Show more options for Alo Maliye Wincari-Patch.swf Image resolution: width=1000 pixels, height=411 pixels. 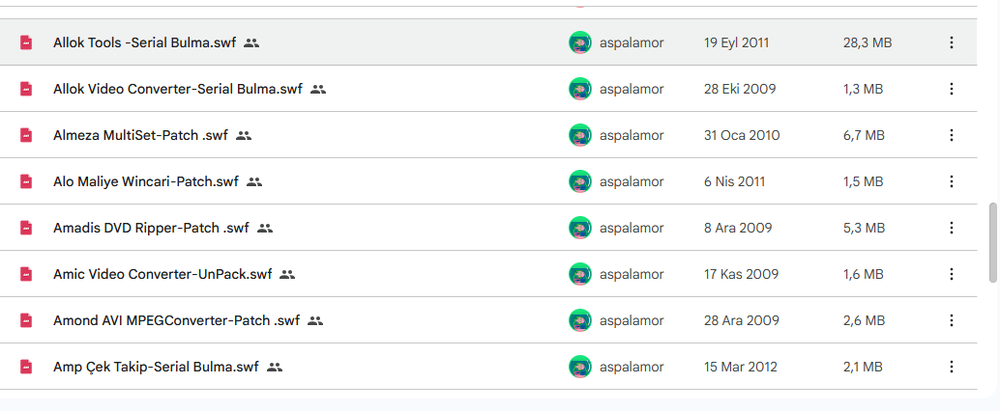951,182
